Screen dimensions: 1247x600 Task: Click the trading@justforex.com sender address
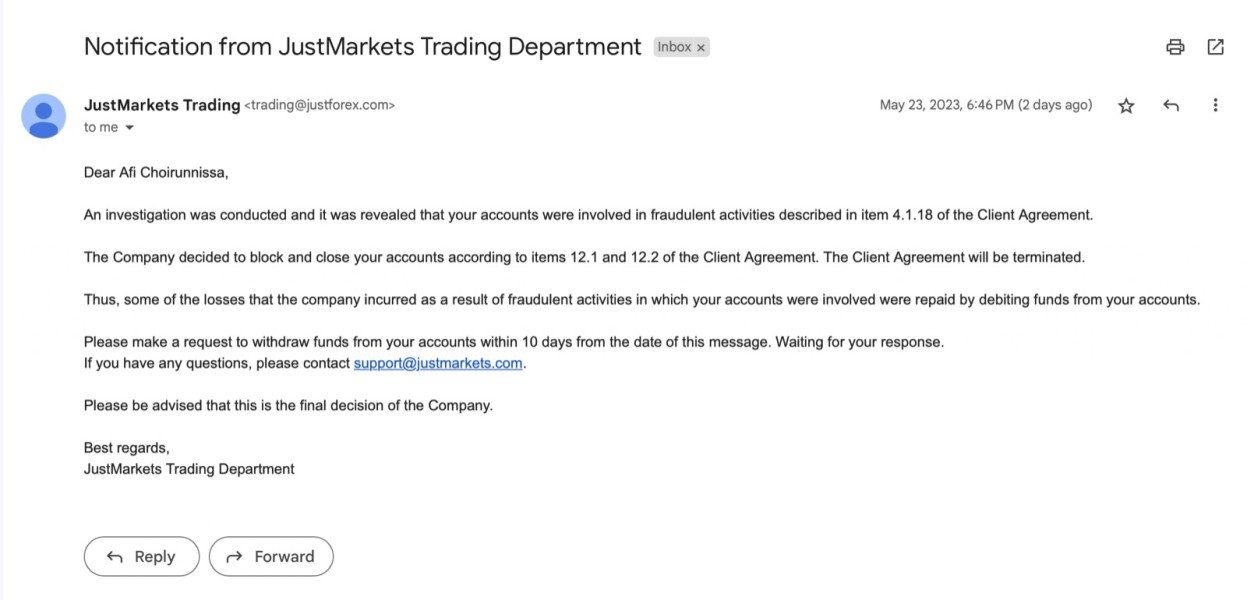(x=320, y=105)
